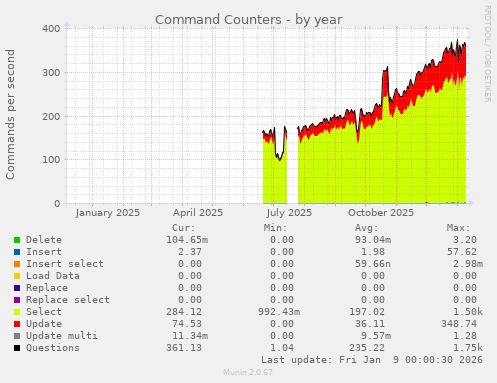Image resolution: width=497 pixels, height=383 pixels.
Task: Click the 'Delete' legend label
Action: click(44, 240)
